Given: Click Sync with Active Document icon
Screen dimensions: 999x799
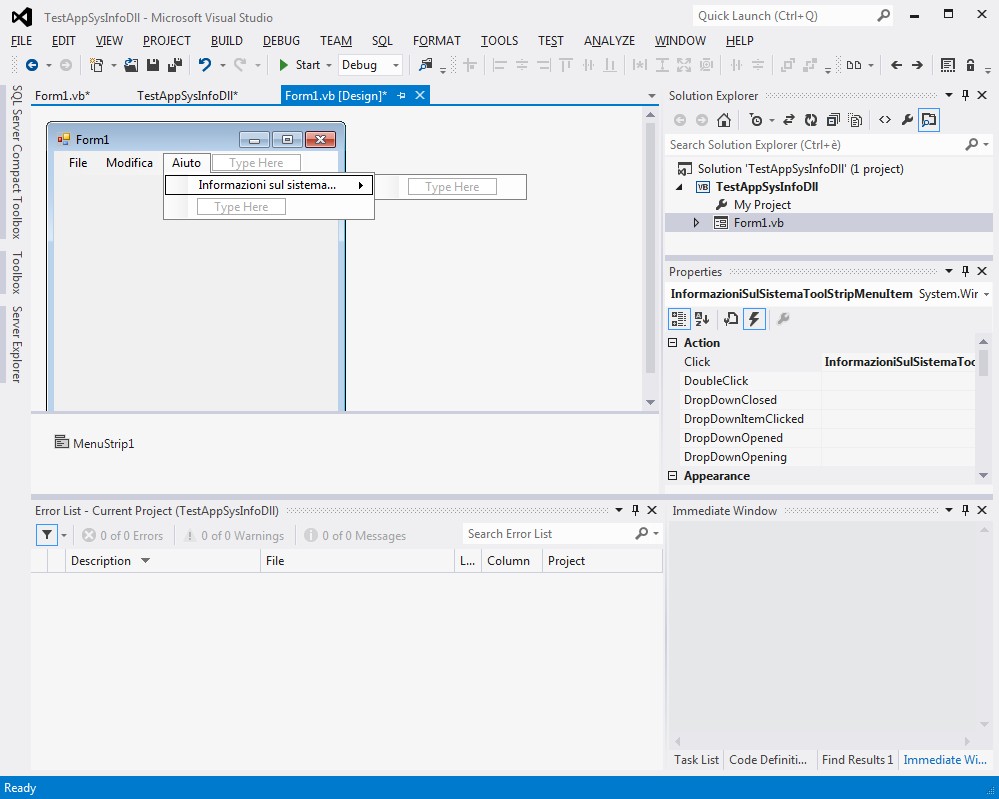Looking at the screenshot, I should 789,120.
